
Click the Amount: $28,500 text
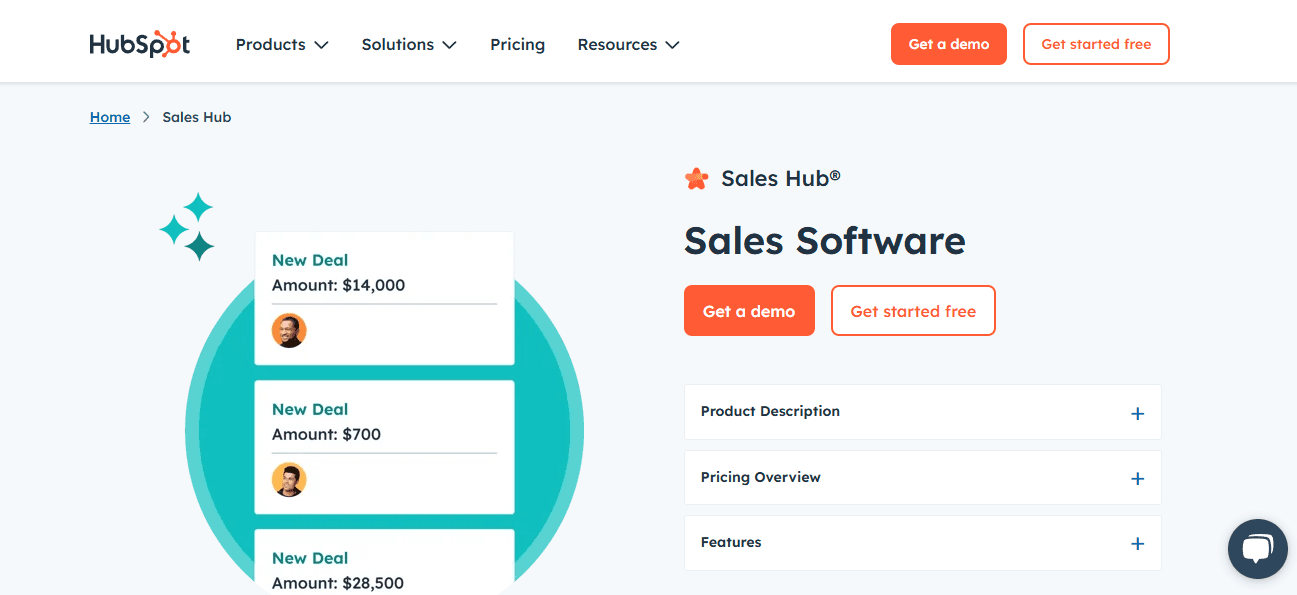coord(338,583)
